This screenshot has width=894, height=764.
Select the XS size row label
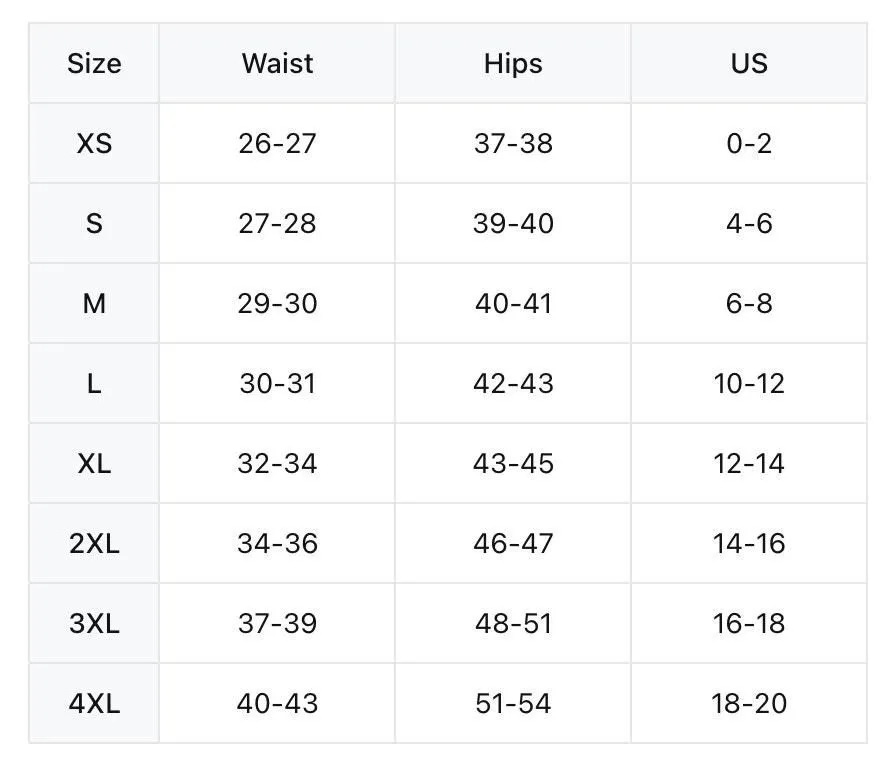94,143
